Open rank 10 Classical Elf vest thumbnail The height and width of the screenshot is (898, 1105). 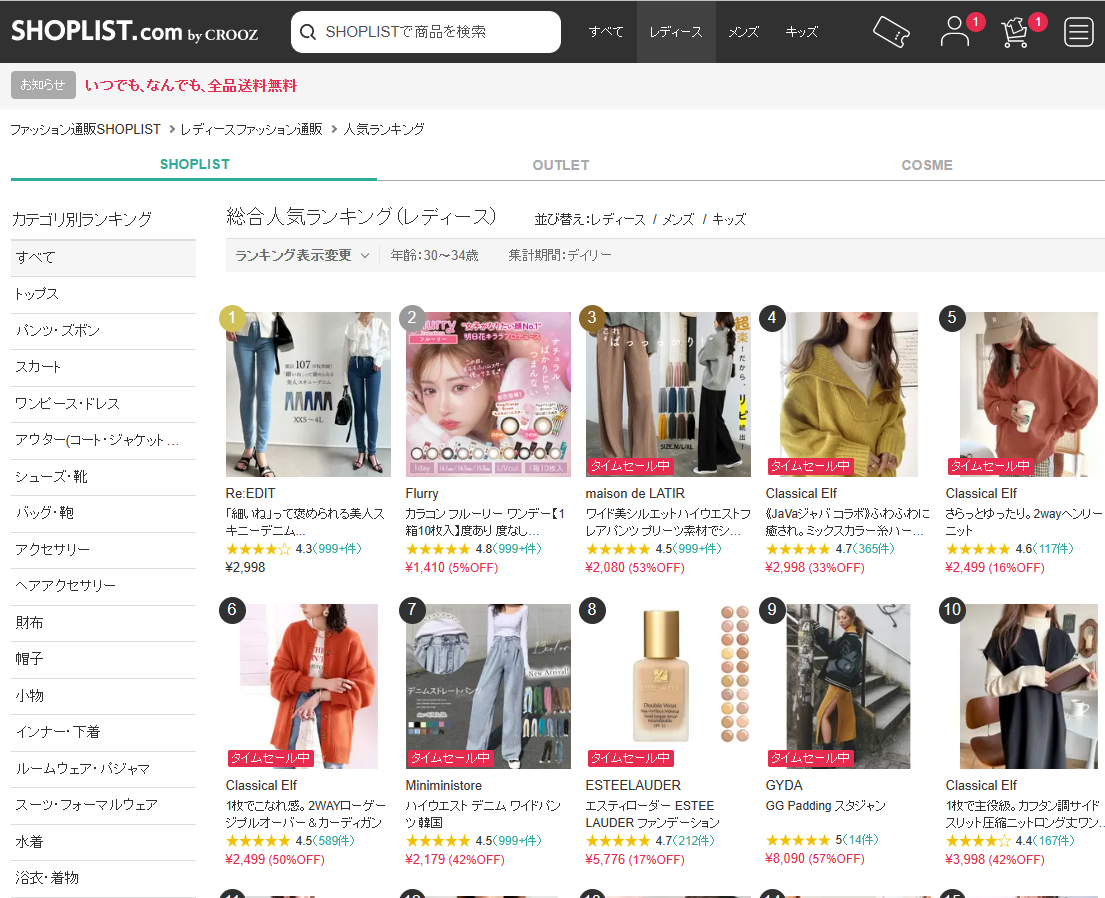click(x=1025, y=687)
